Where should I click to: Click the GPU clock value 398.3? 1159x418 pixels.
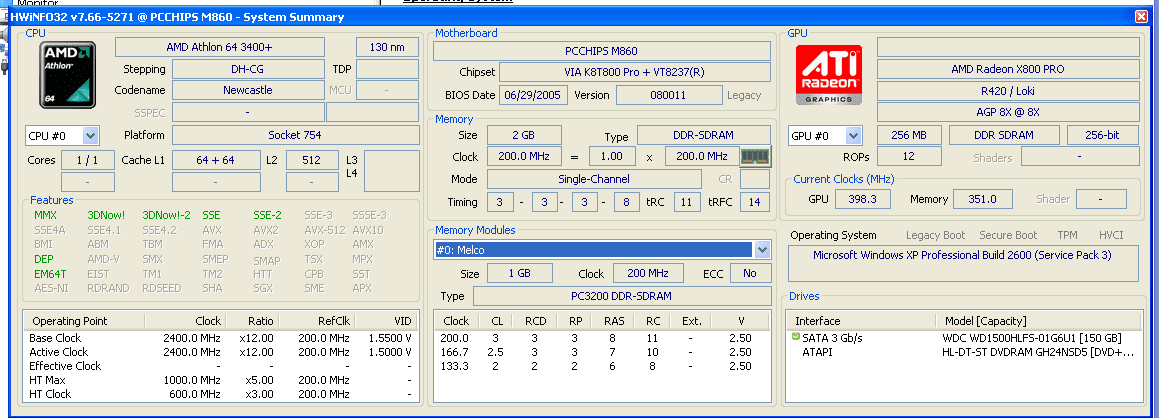(x=863, y=199)
